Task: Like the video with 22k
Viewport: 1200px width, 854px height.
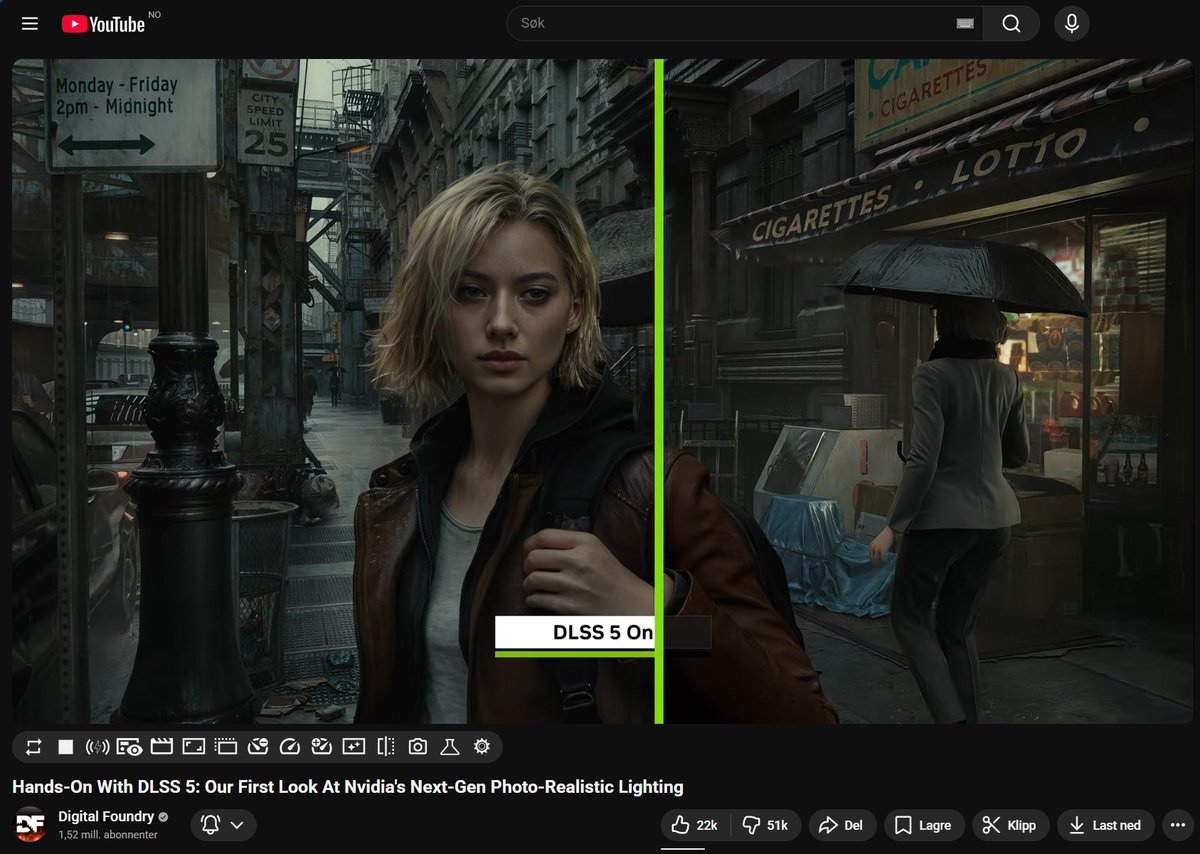Action: (x=695, y=825)
